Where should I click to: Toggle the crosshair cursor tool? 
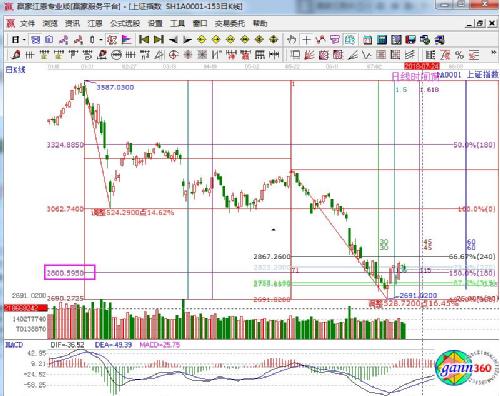pos(306,40)
